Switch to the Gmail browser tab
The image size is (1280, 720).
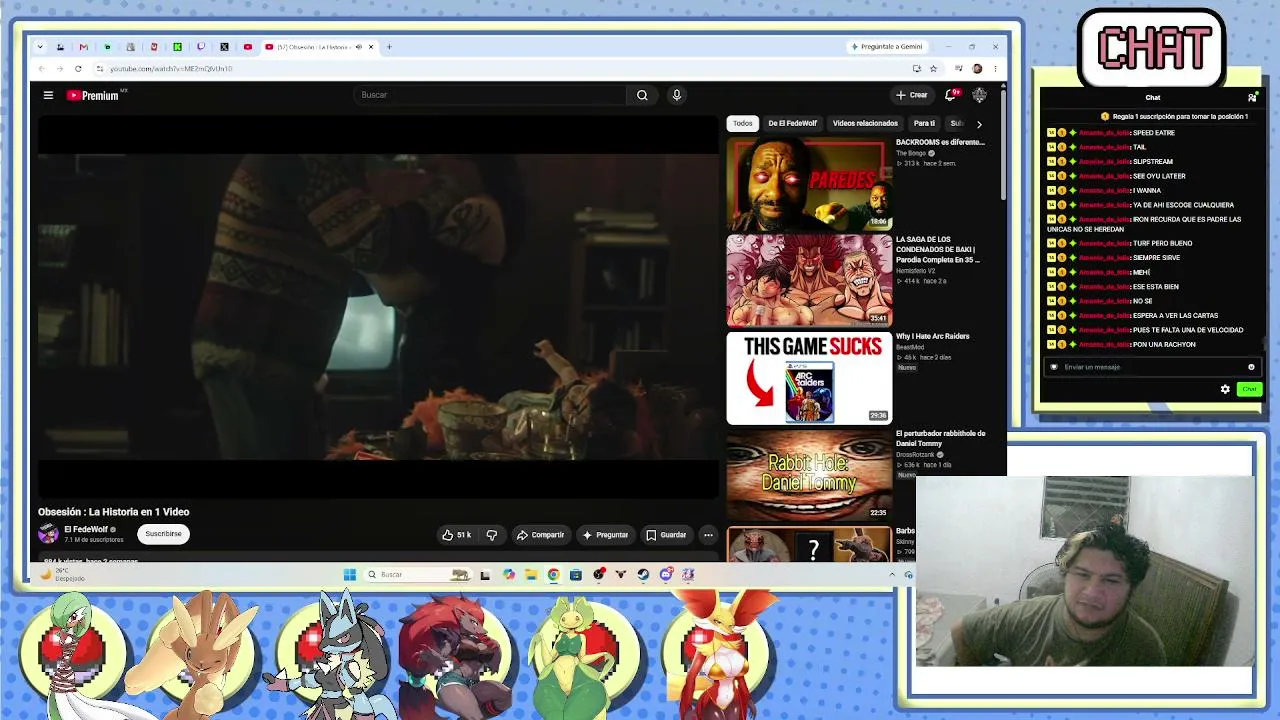click(x=83, y=47)
